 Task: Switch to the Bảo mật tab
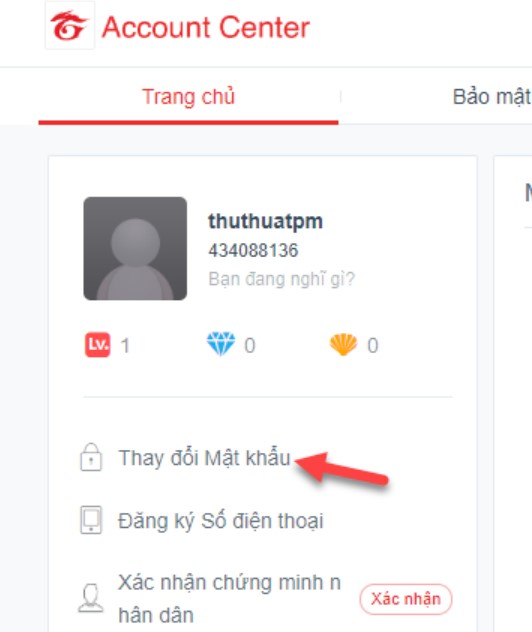(492, 97)
